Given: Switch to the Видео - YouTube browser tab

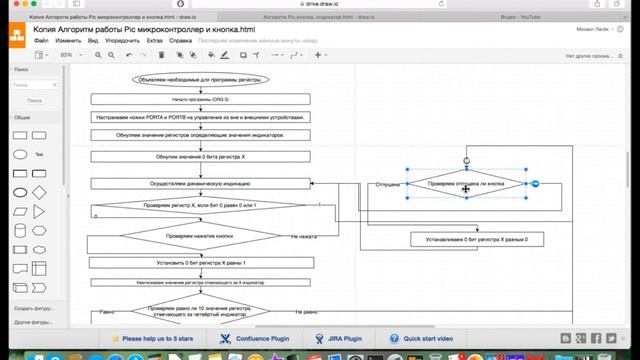Looking at the screenshot, I should tap(520, 17).
